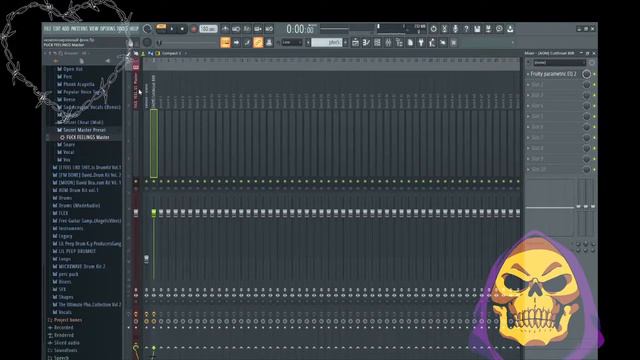Image resolution: width=640 pixels, height=360 pixels.
Task: Open the OPTIONS menu
Action: coord(108,29)
